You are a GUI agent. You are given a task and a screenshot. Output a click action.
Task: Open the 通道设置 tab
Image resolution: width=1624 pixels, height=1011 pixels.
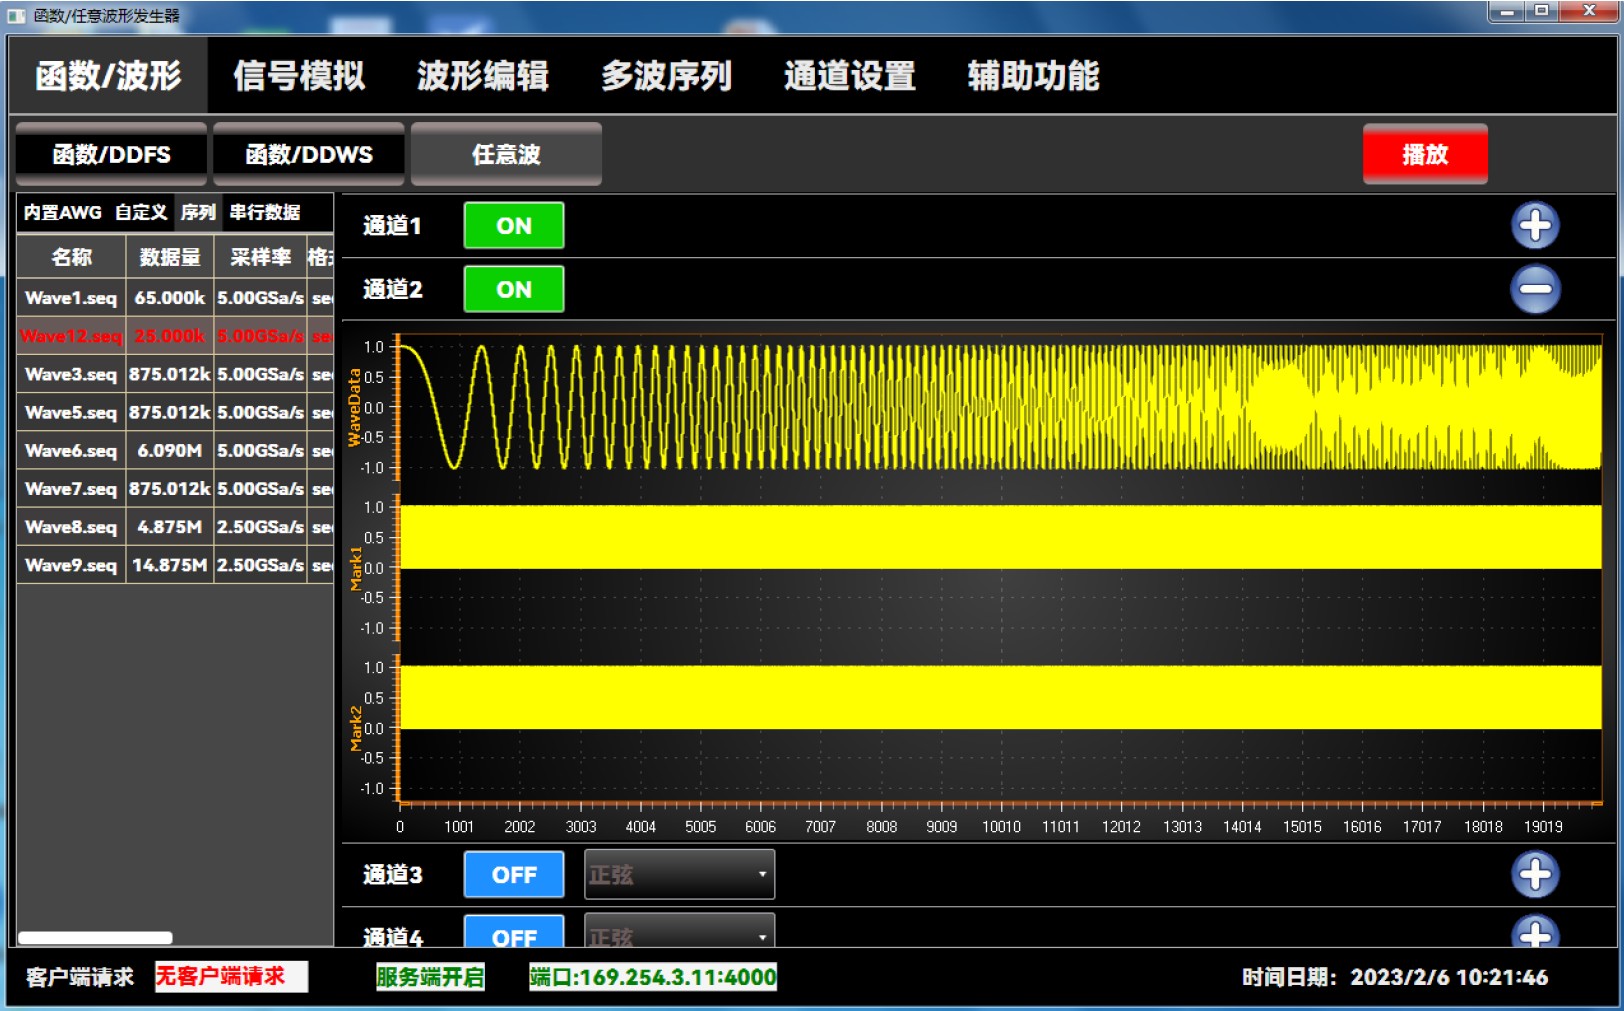click(849, 75)
